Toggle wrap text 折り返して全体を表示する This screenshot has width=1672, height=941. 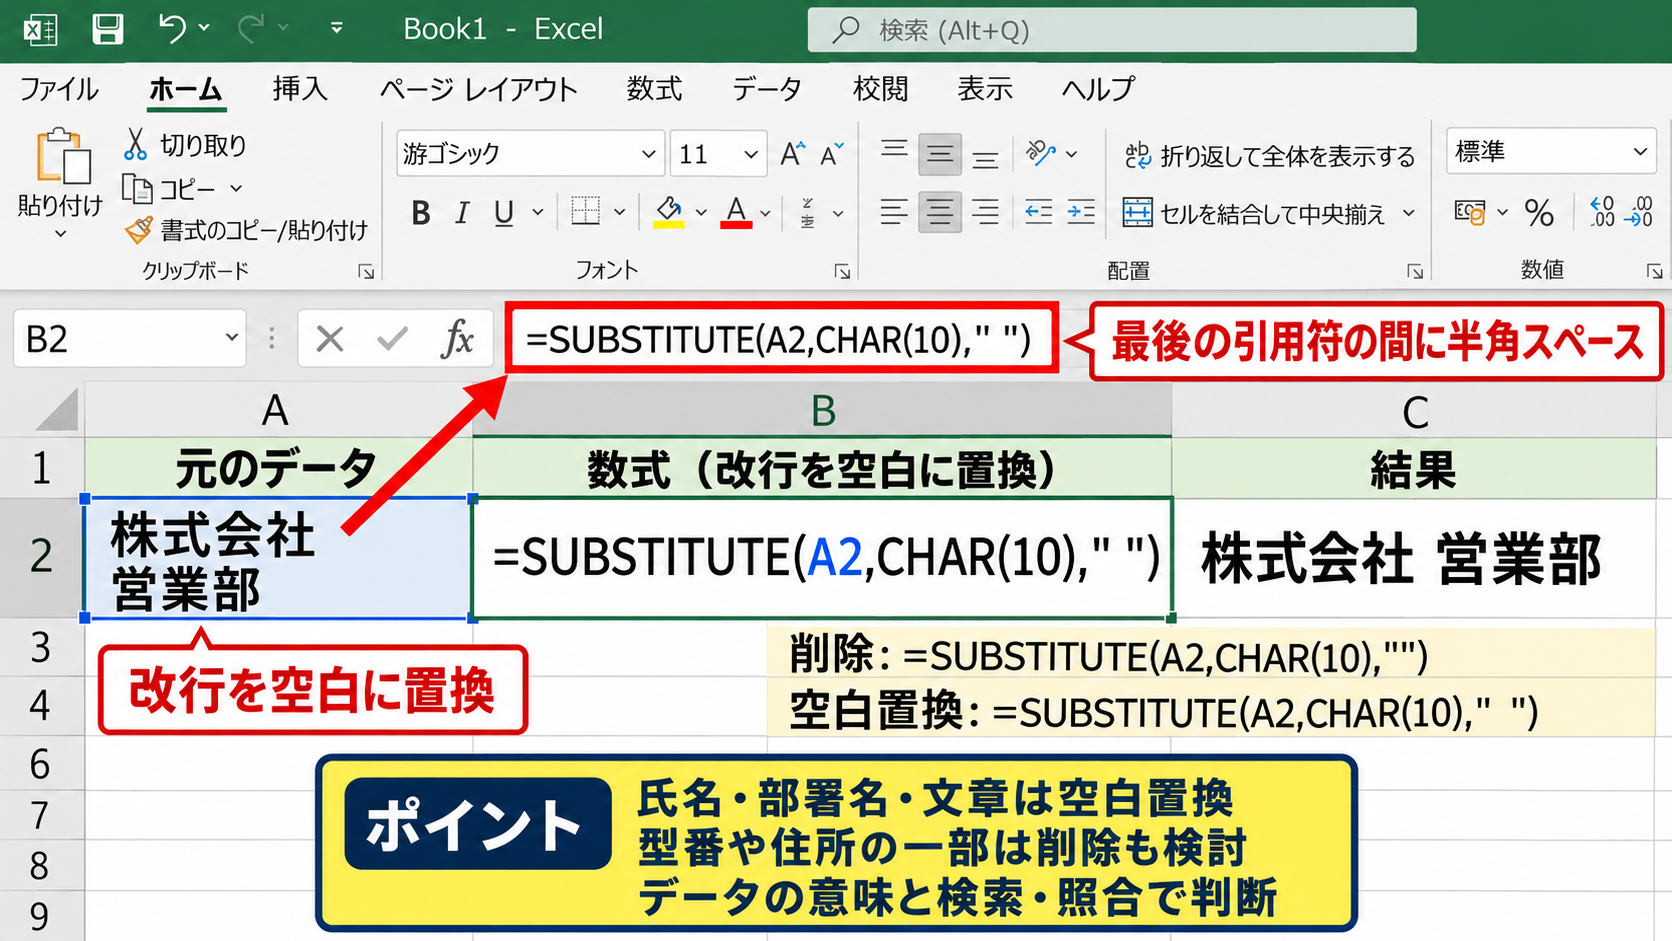(x=1269, y=155)
